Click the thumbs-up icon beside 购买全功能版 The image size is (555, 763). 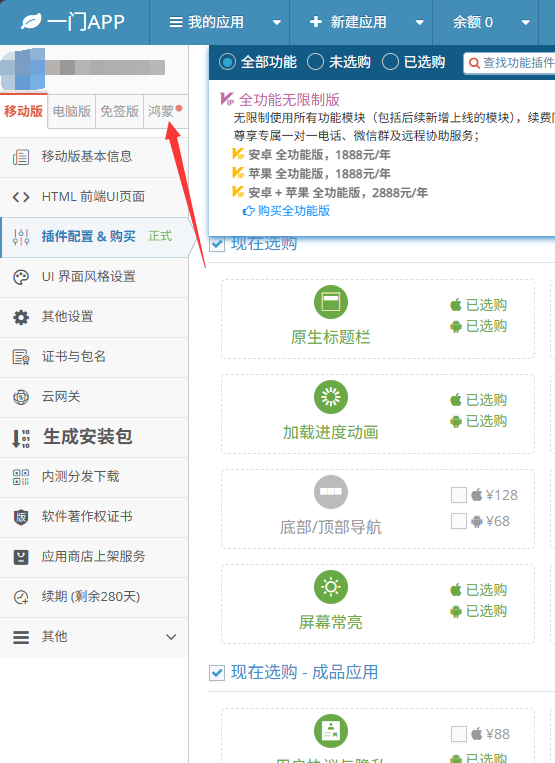248,211
